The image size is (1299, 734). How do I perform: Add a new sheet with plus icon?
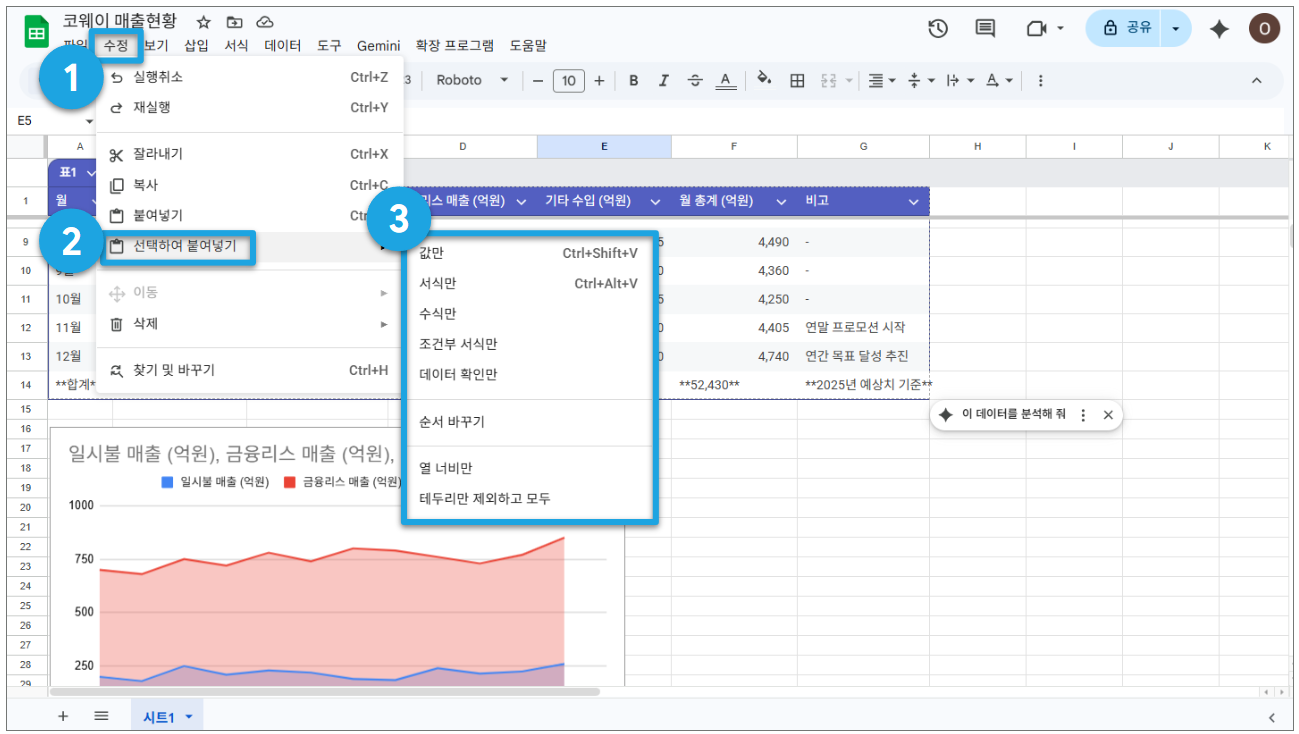click(63, 716)
